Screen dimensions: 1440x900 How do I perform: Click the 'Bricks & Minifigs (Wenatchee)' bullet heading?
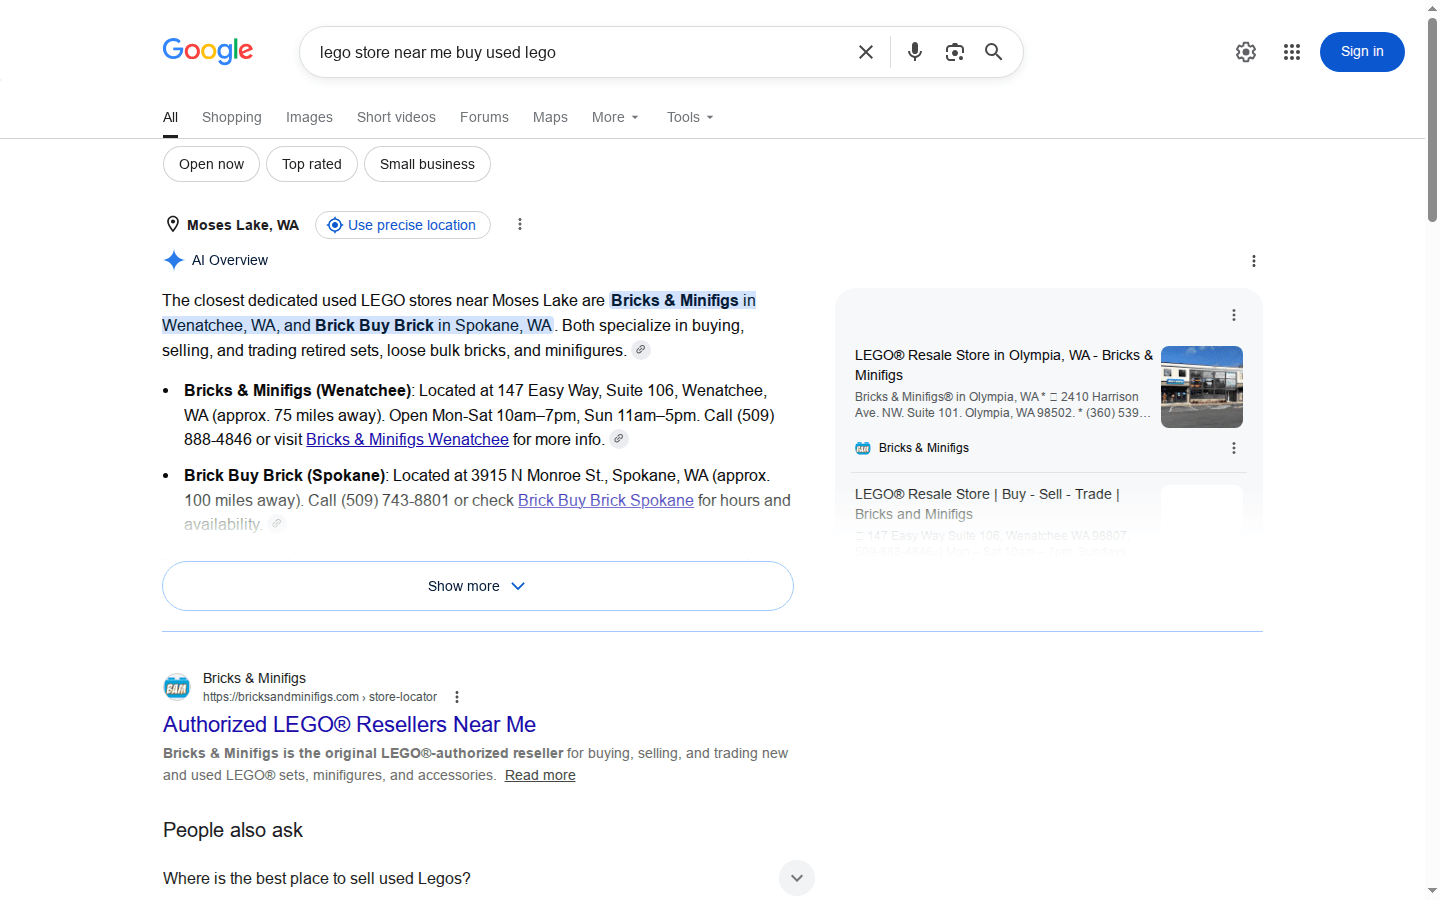pos(297,390)
